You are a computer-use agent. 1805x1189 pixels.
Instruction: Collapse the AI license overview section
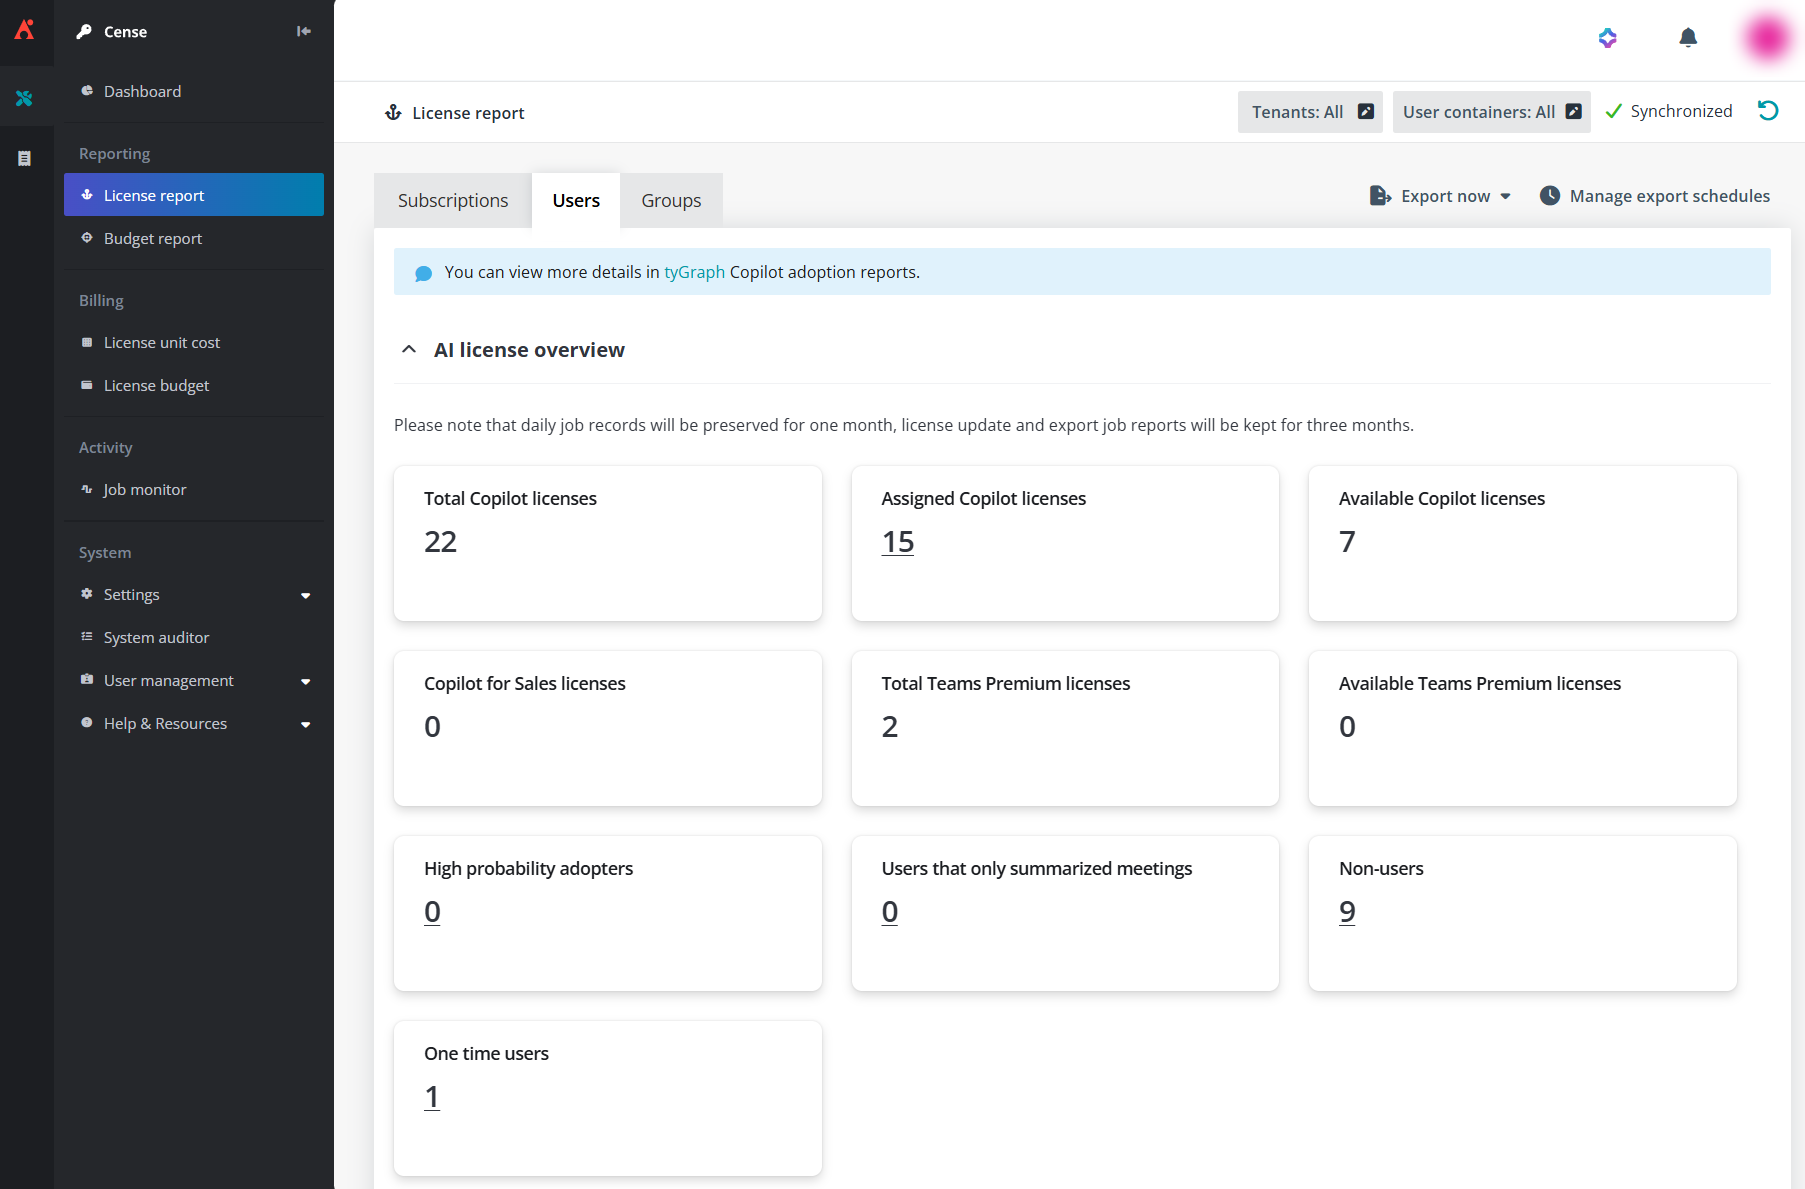409,350
